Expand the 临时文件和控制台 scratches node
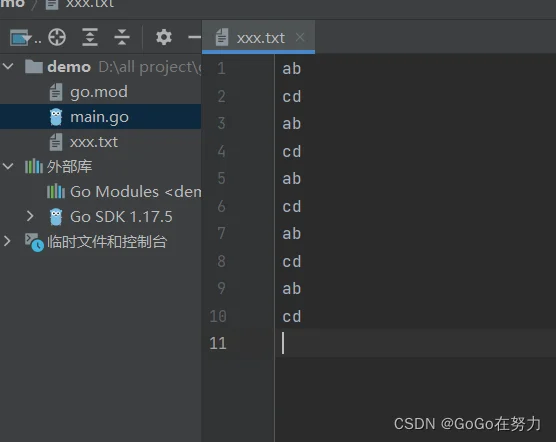556x442 pixels. click(7, 241)
